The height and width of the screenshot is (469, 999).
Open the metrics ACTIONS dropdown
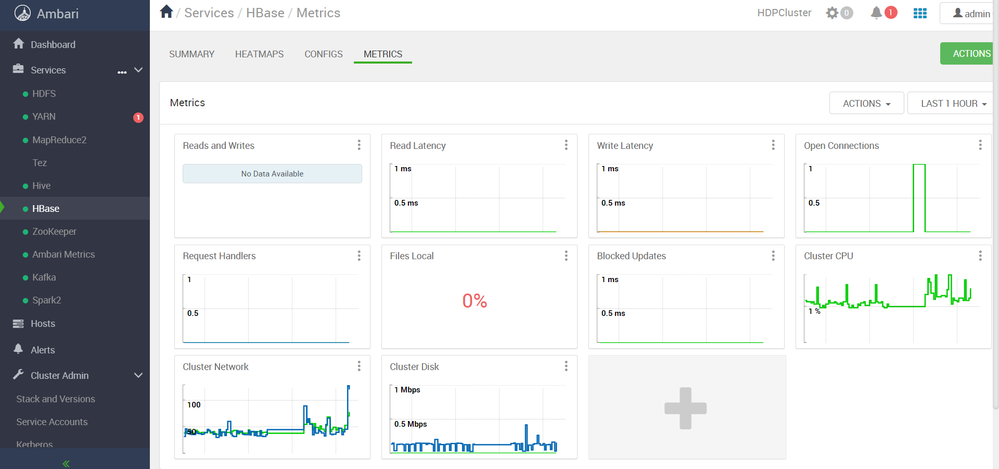coord(866,103)
